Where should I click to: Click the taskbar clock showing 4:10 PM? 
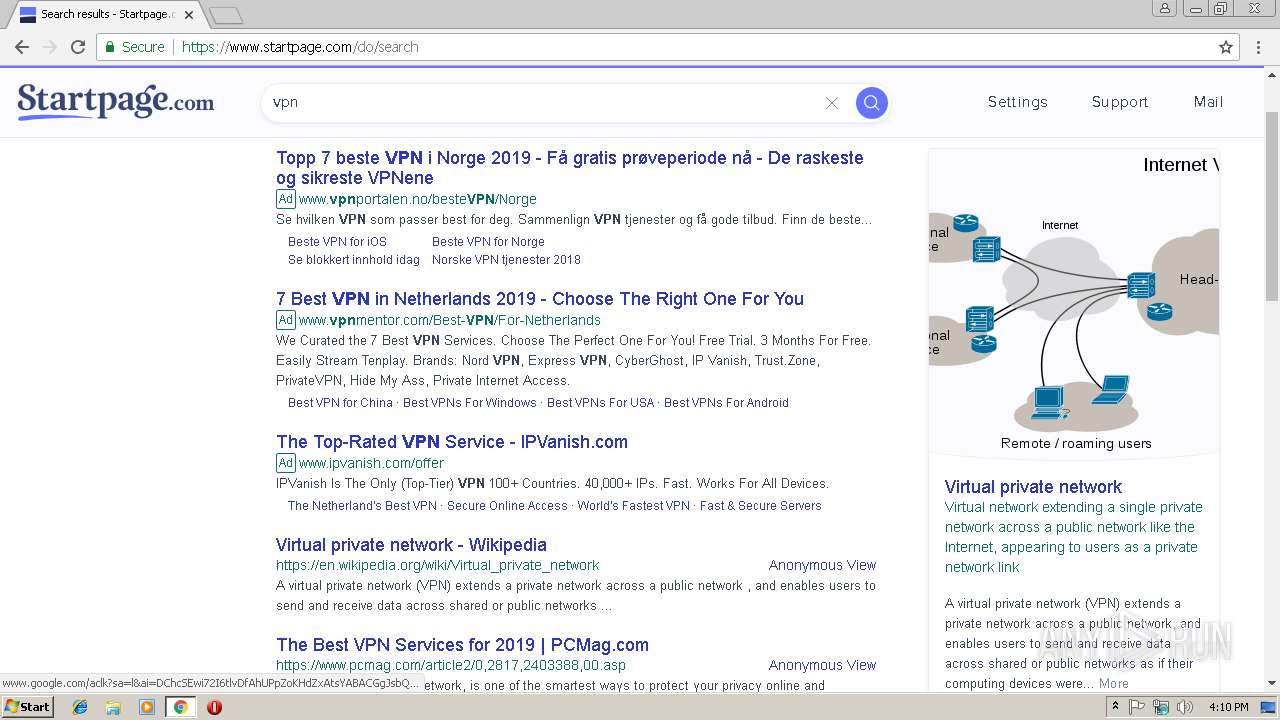tap(1228, 707)
